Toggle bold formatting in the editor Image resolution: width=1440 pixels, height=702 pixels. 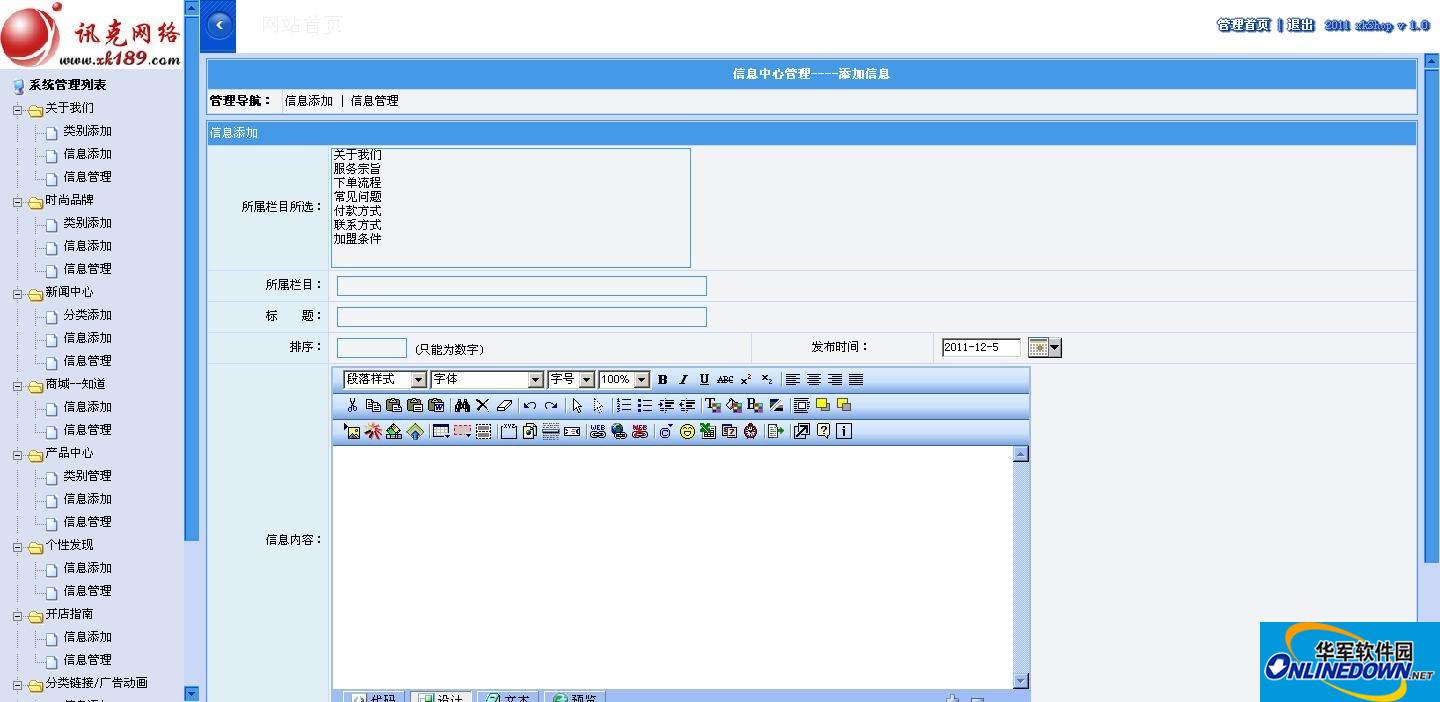[x=662, y=380]
